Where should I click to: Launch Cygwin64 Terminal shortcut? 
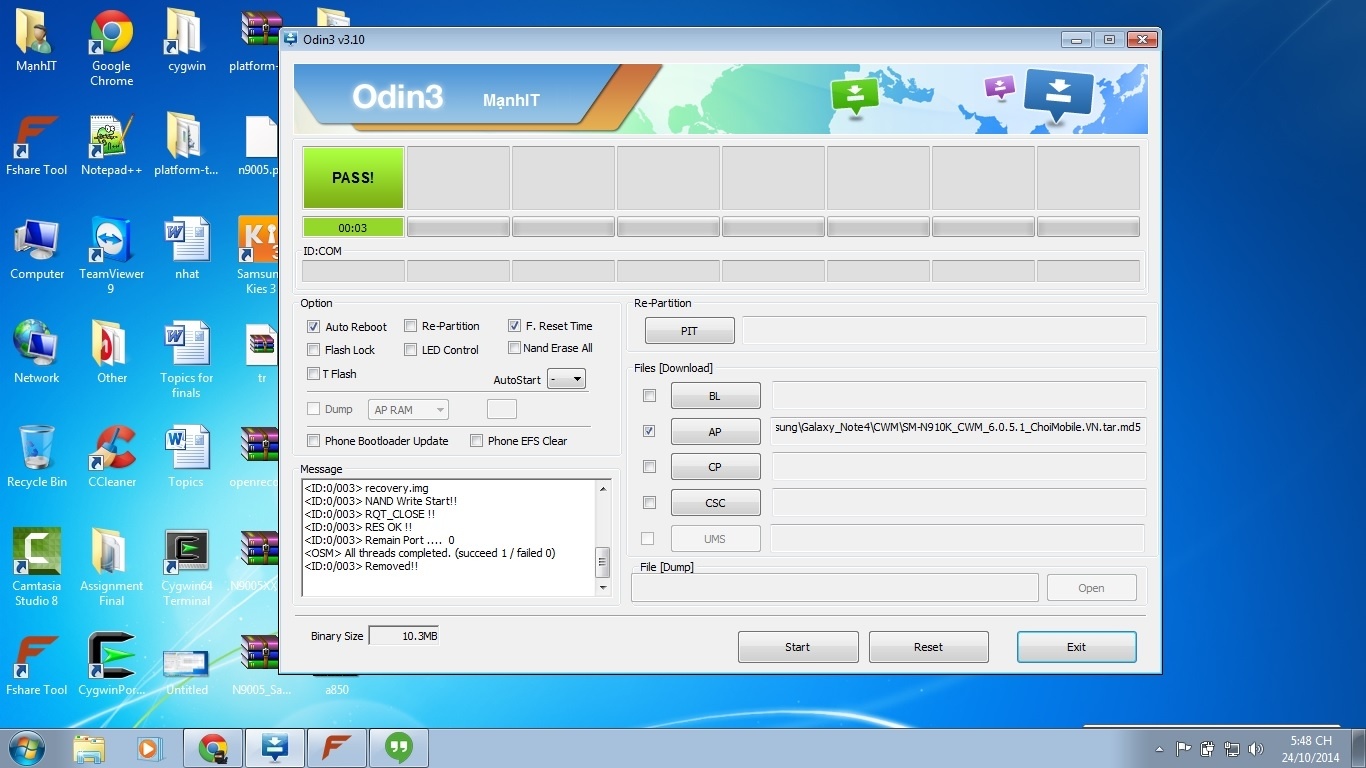tap(187, 568)
